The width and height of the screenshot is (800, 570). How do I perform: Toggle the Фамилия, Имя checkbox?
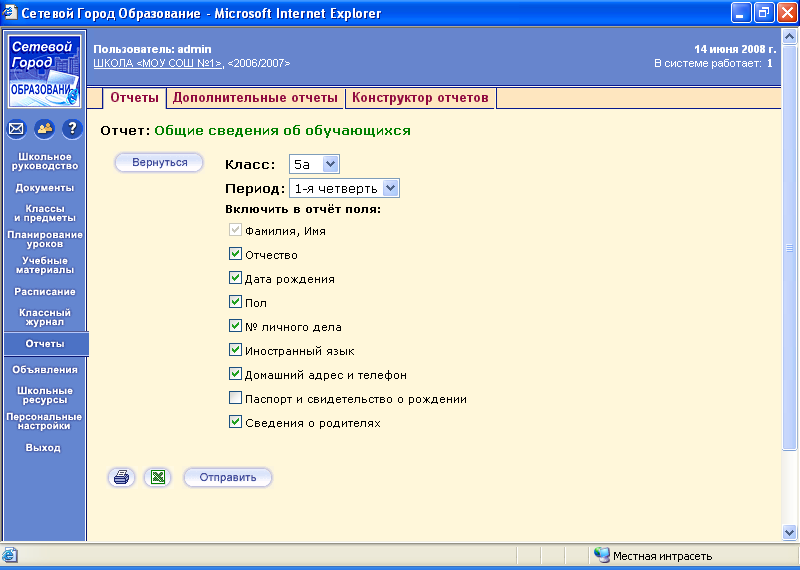pos(235,230)
